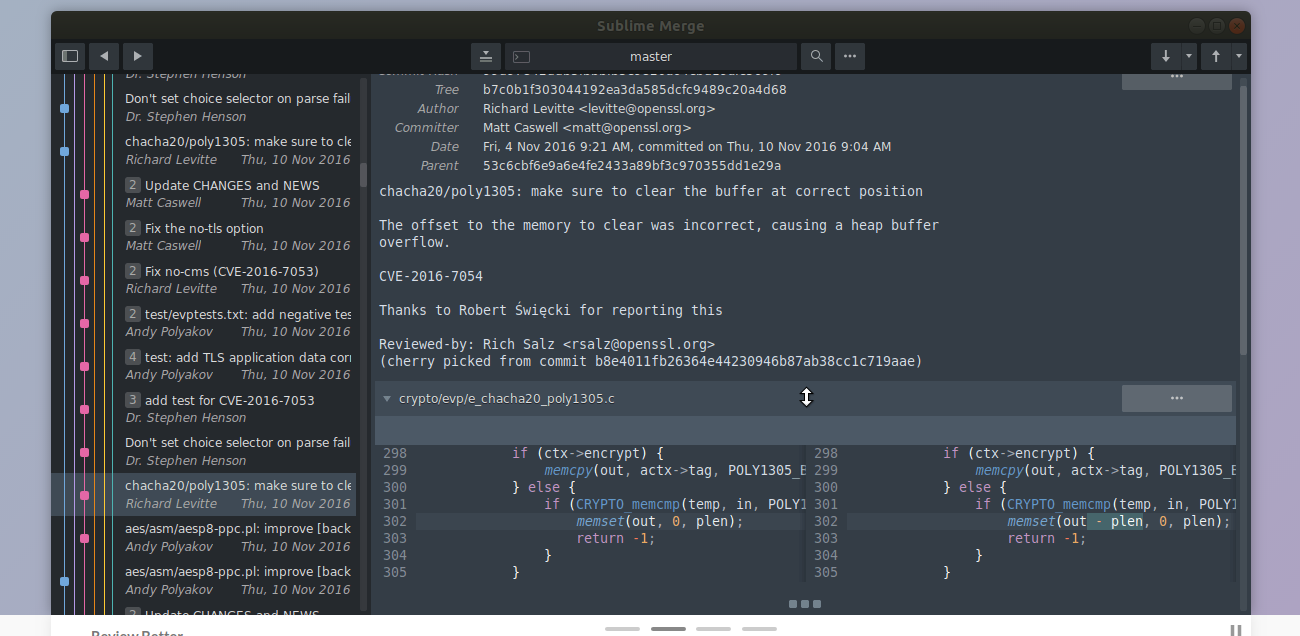1300x636 pixels.
Task: Open the master branch command field
Action: (651, 56)
